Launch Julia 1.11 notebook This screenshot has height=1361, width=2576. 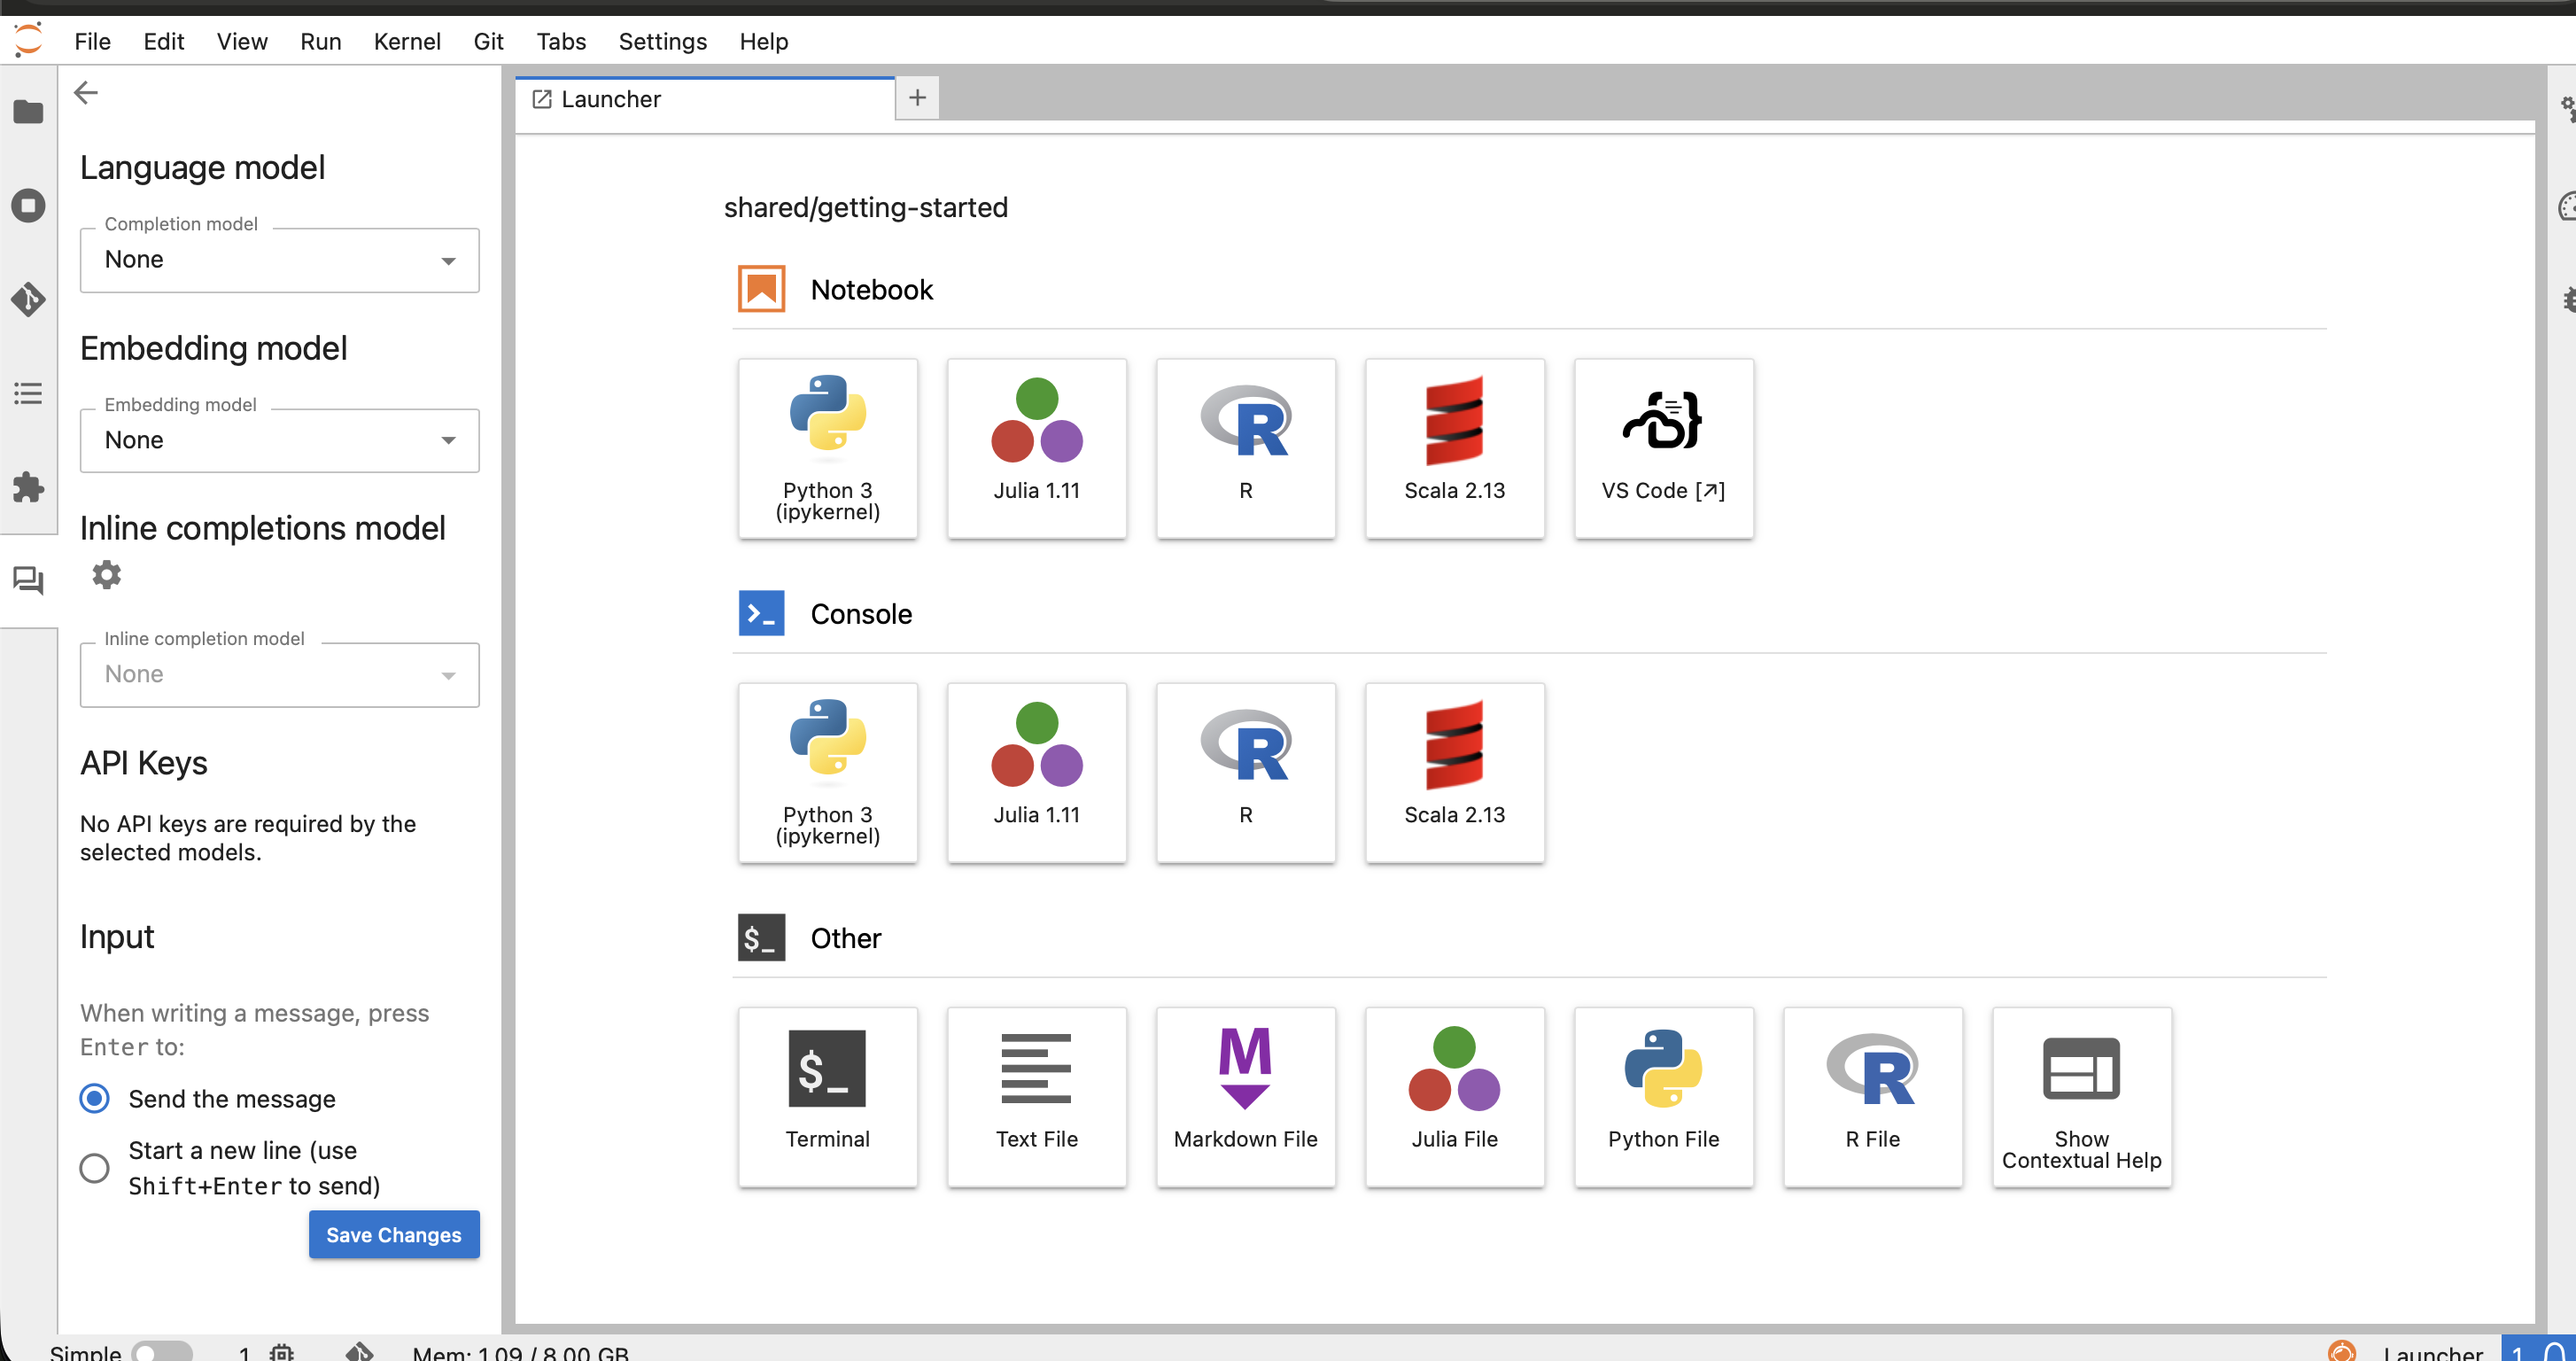coord(1036,449)
